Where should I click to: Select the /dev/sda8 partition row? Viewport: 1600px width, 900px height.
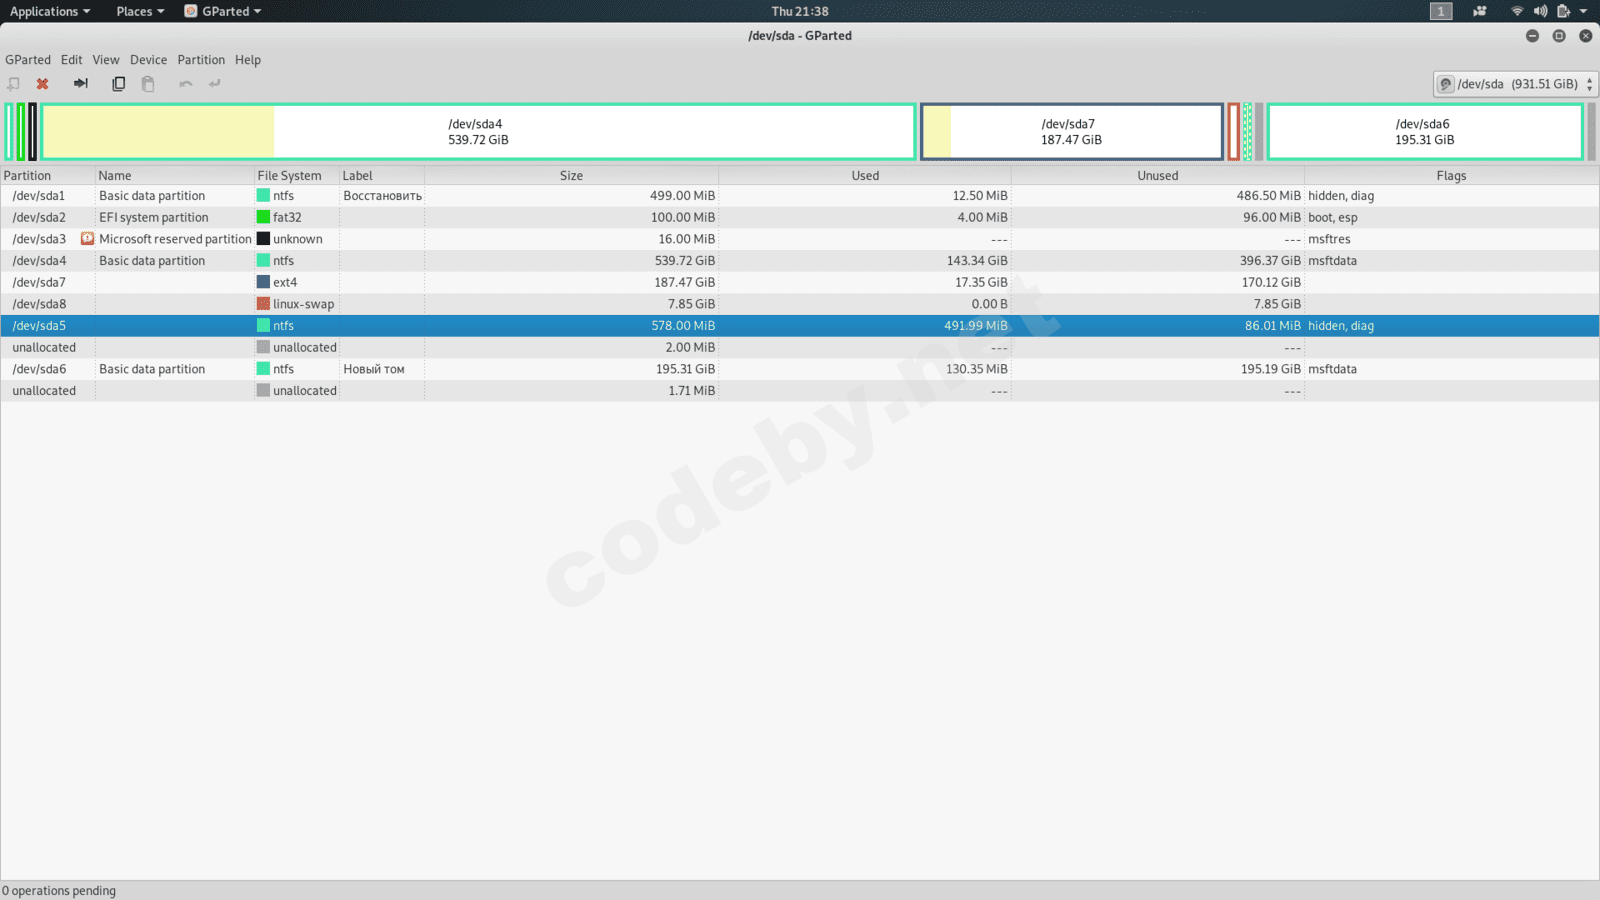click(800, 304)
